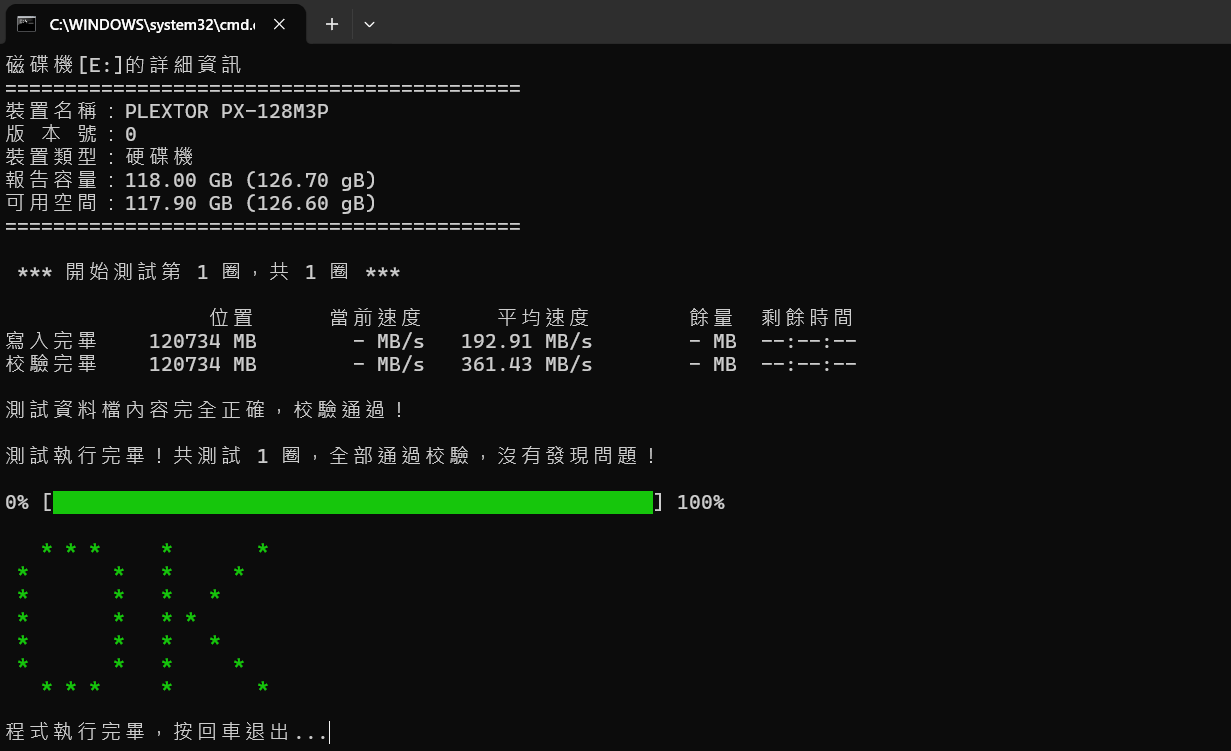Screen dimensions: 1231x751
Task: Click the 餘量 column header
Action: point(712,318)
